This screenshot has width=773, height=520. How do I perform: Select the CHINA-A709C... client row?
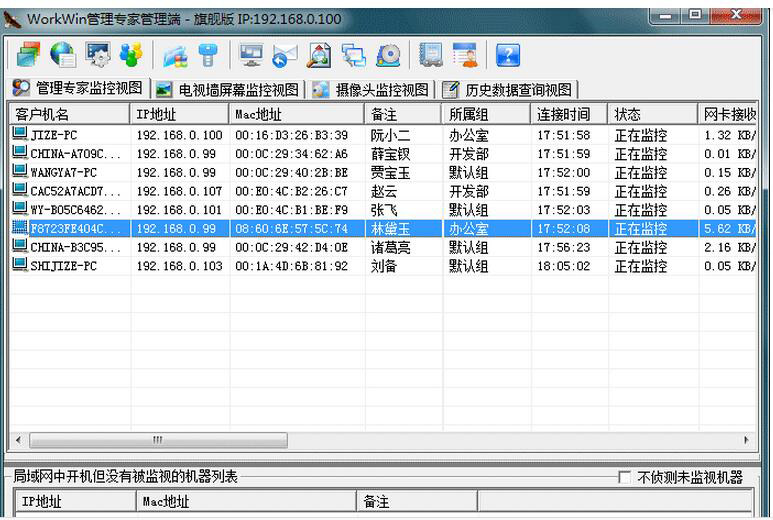384,154
